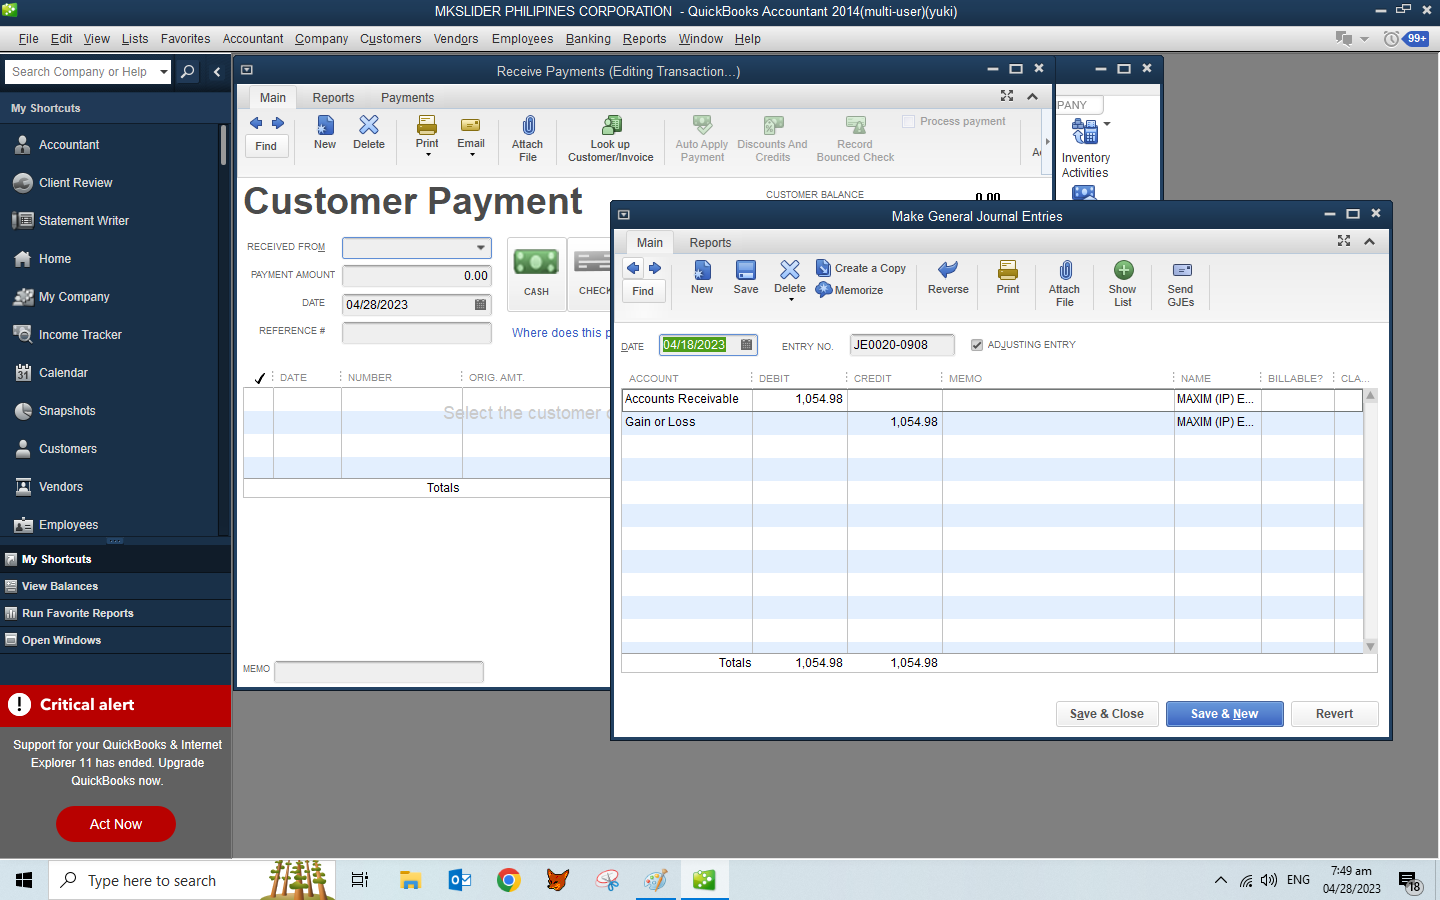Go to next journal entry arrow

(655, 268)
